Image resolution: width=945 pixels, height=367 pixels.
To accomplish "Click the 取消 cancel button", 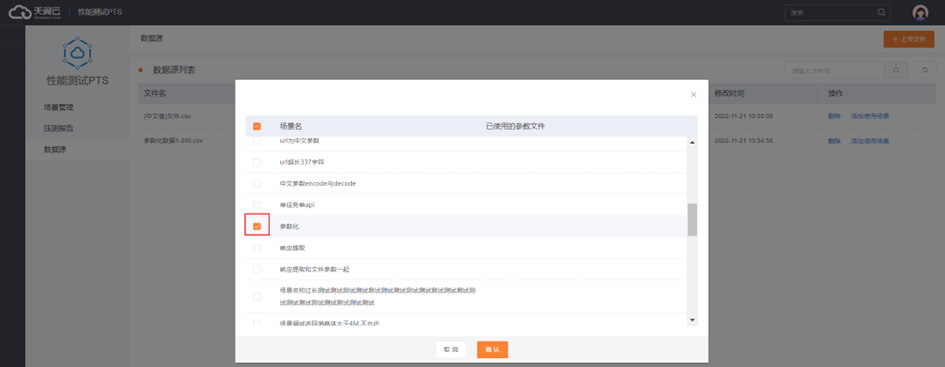I will [451, 350].
